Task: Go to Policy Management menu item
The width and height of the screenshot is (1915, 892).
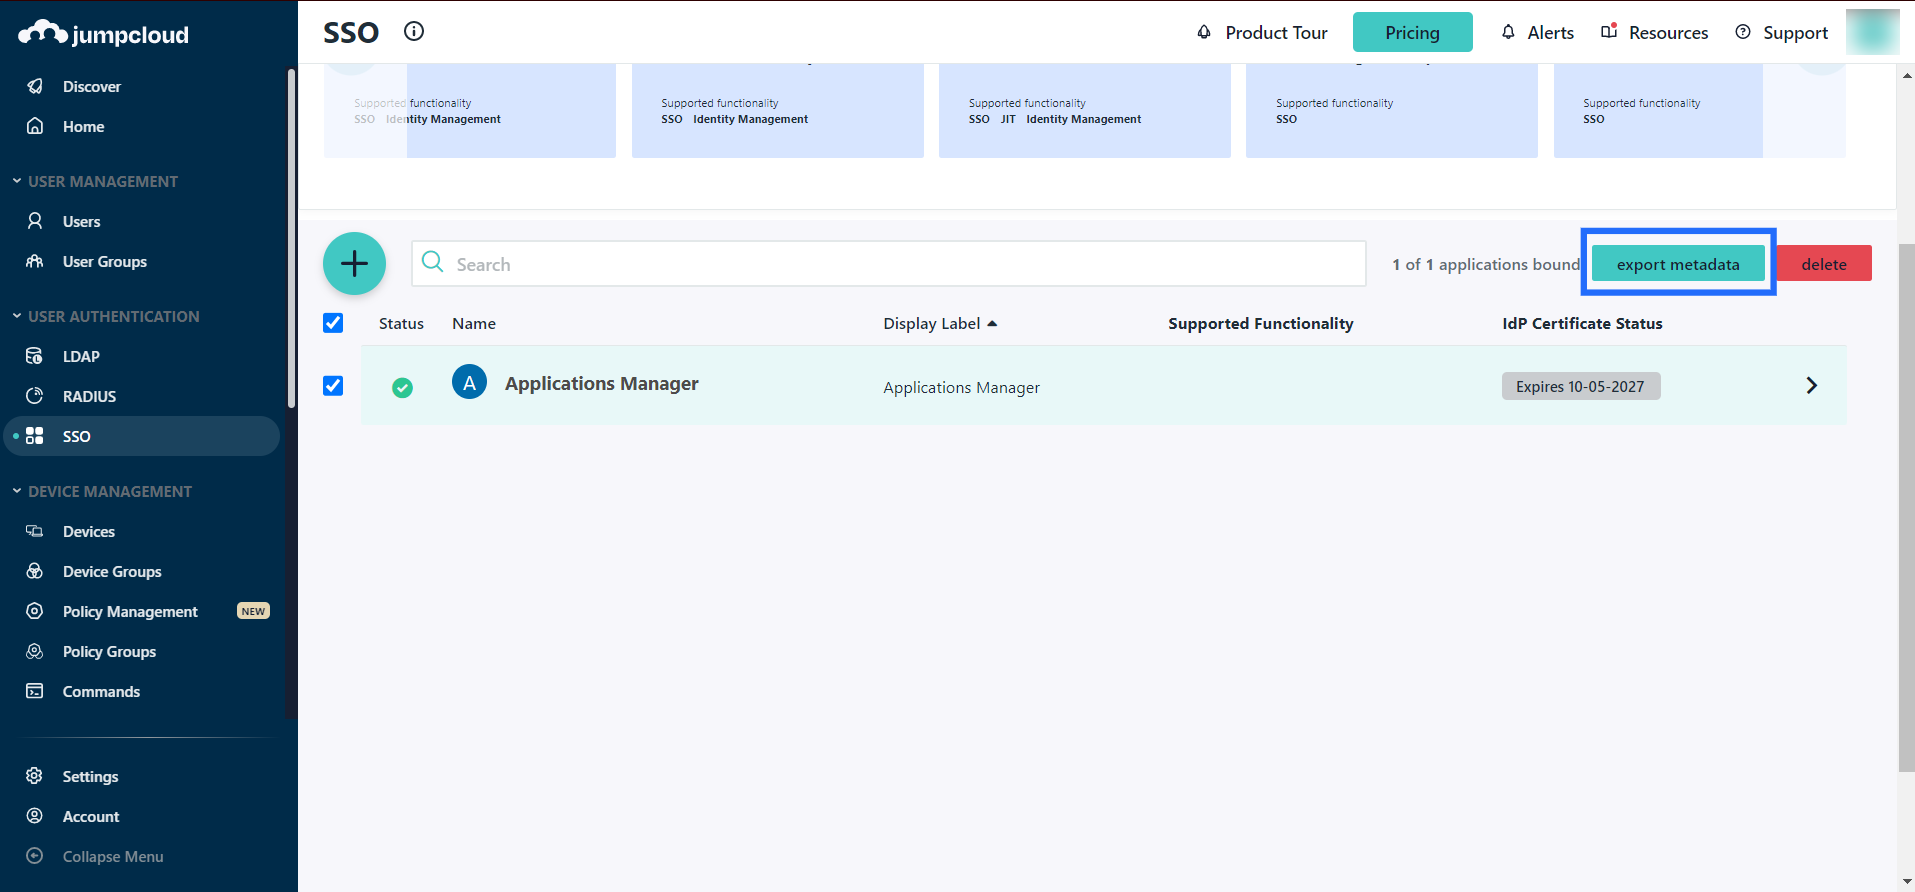Action: click(x=130, y=611)
